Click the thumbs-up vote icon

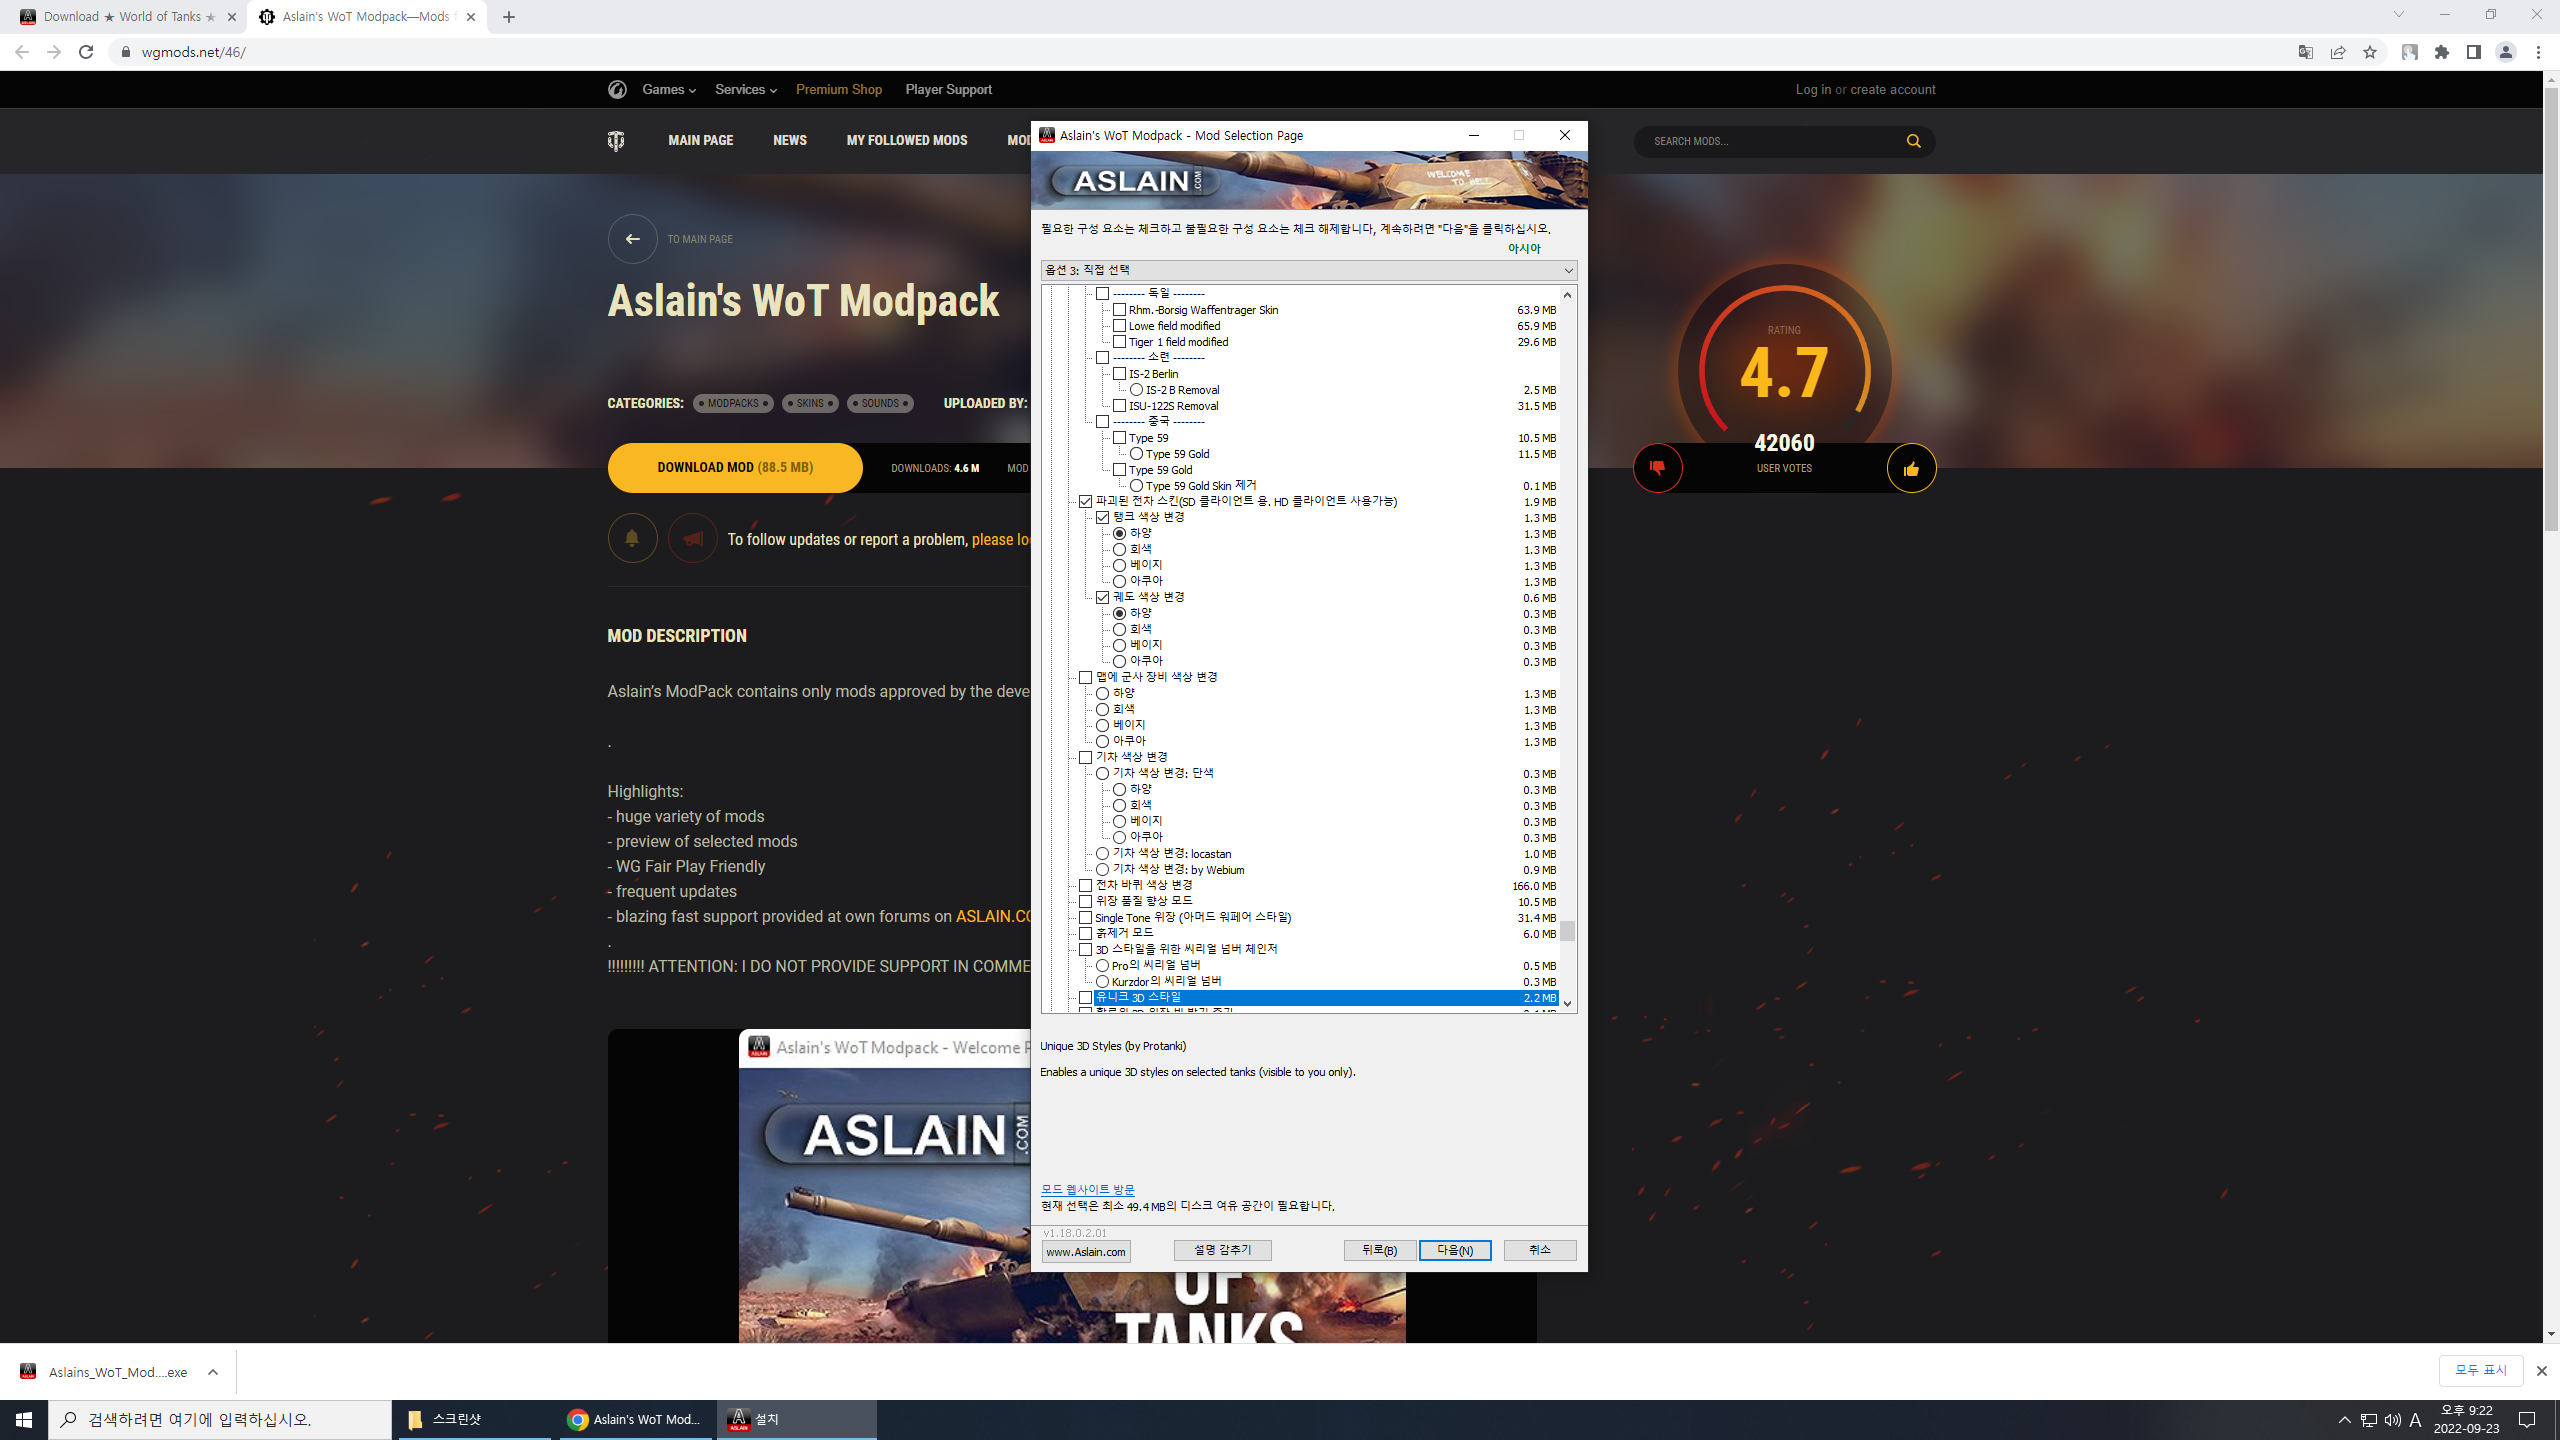point(1911,468)
